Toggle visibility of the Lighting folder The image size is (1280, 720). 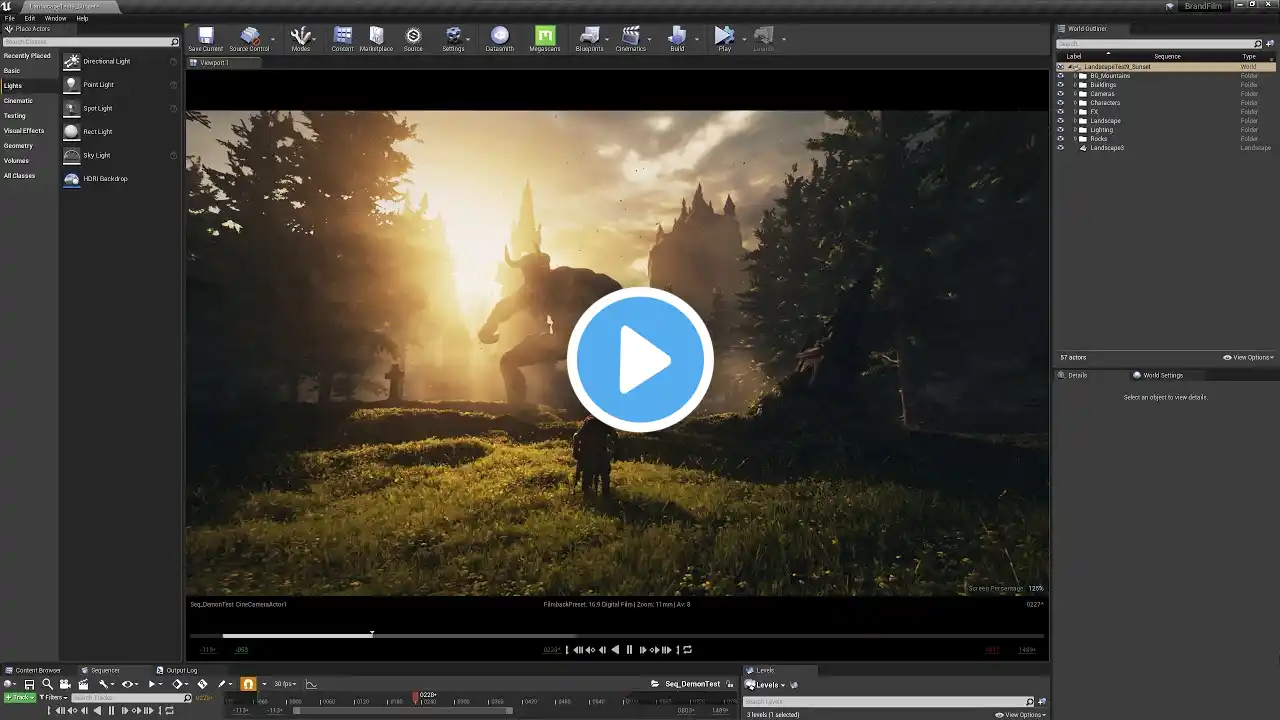(1061, 130)
